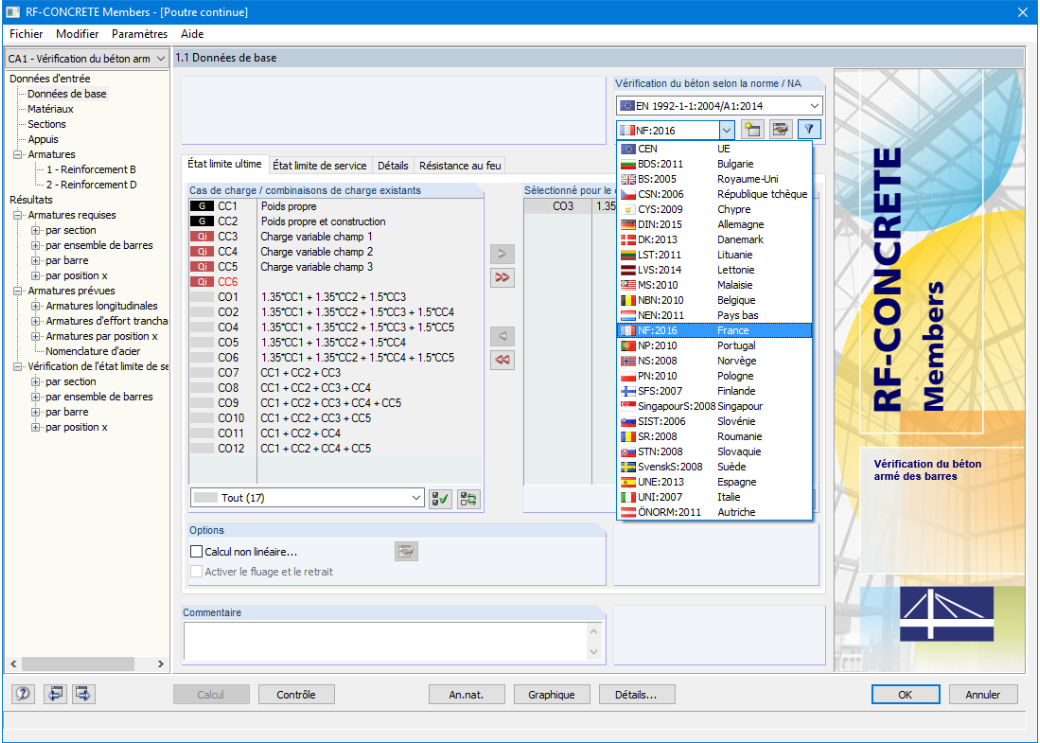This screenshot has width=1040, height=743.
Task: Go to the previous table icon
Action: click(55, 694)
